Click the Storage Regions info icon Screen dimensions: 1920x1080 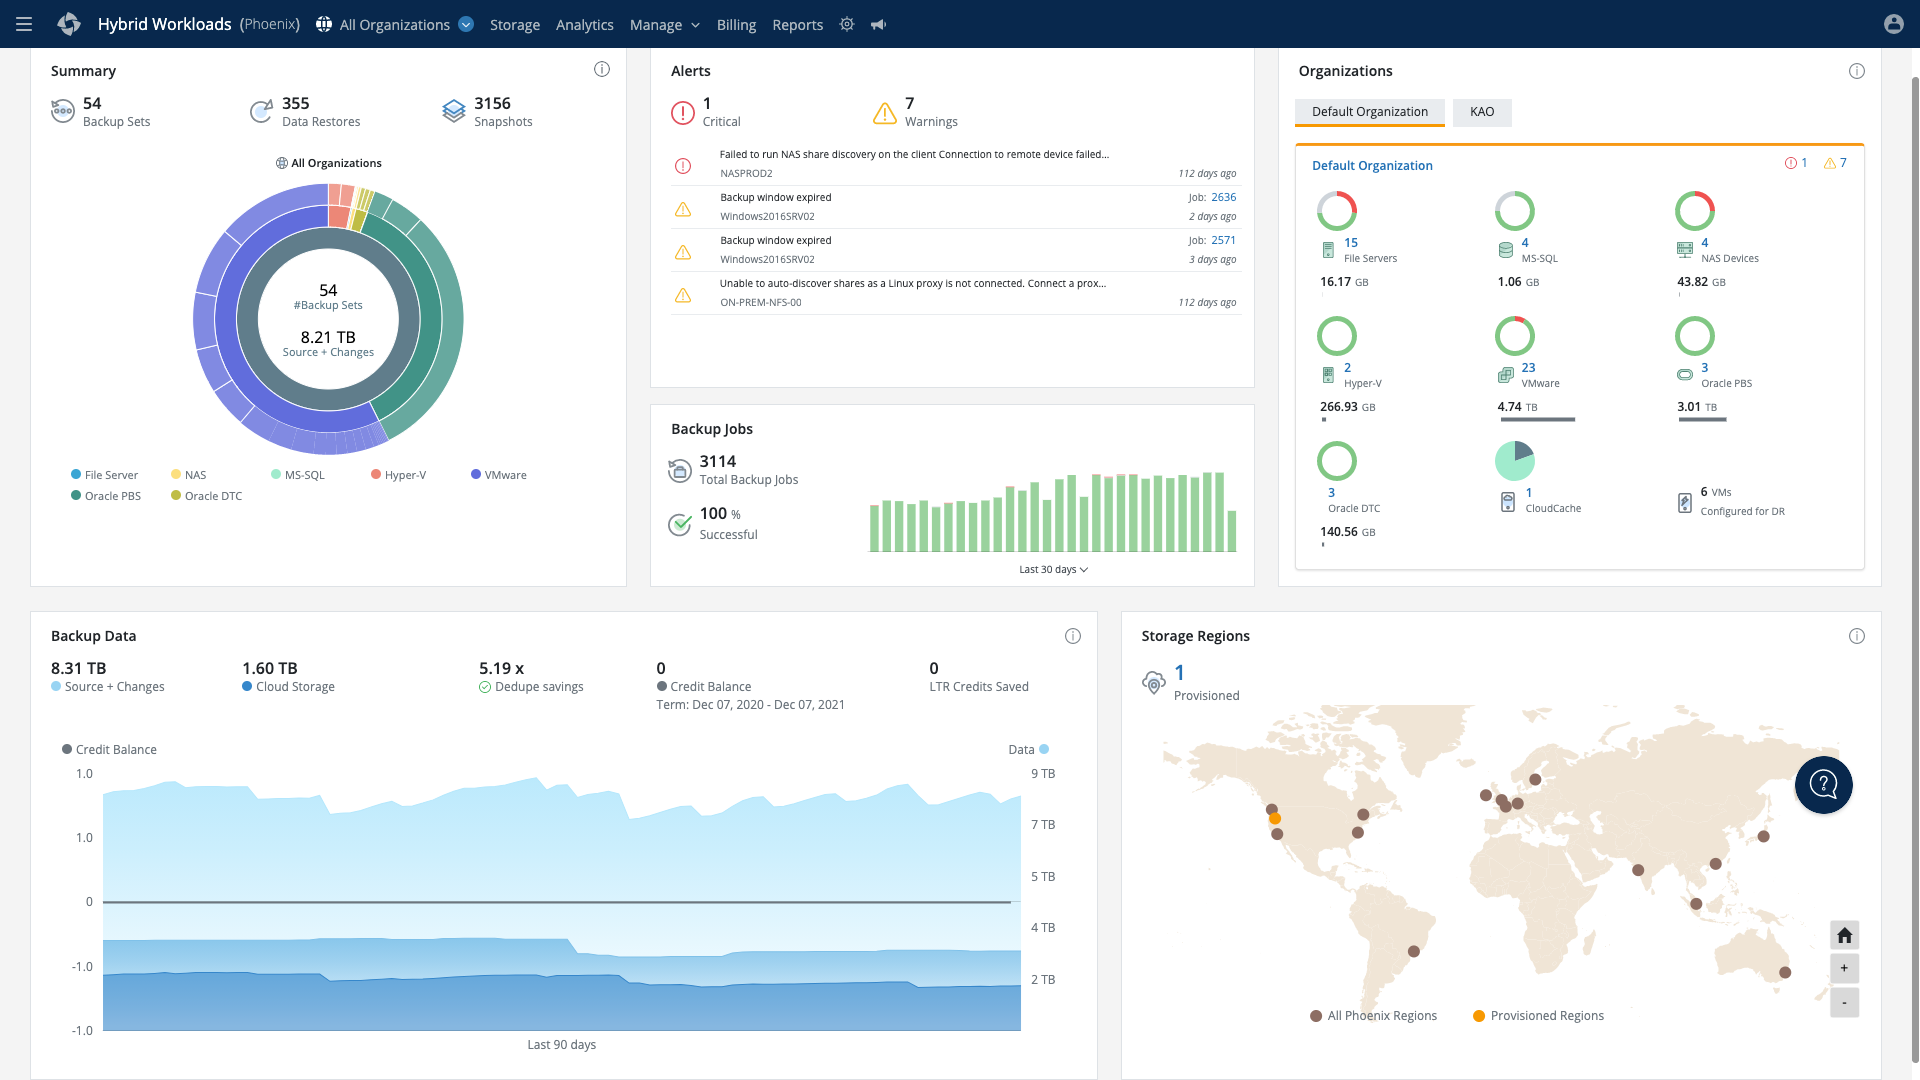coord(1856,636)
